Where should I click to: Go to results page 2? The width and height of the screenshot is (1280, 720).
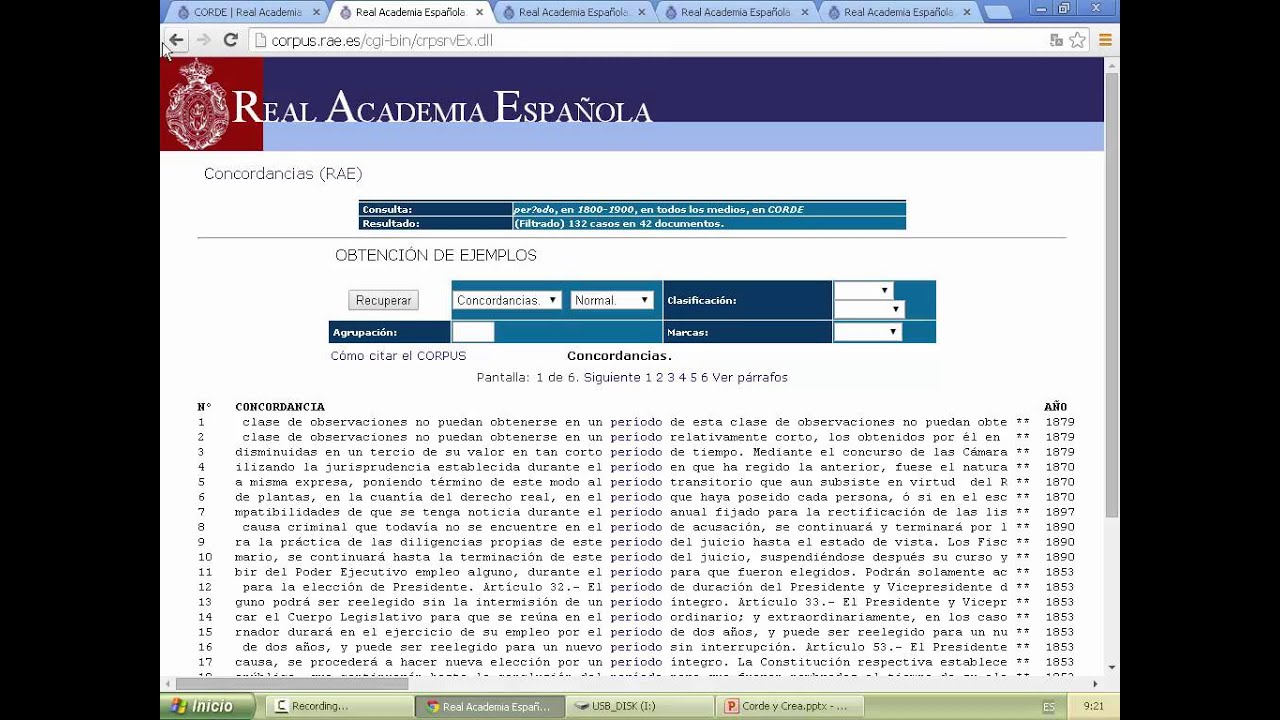tap(659, 378)
